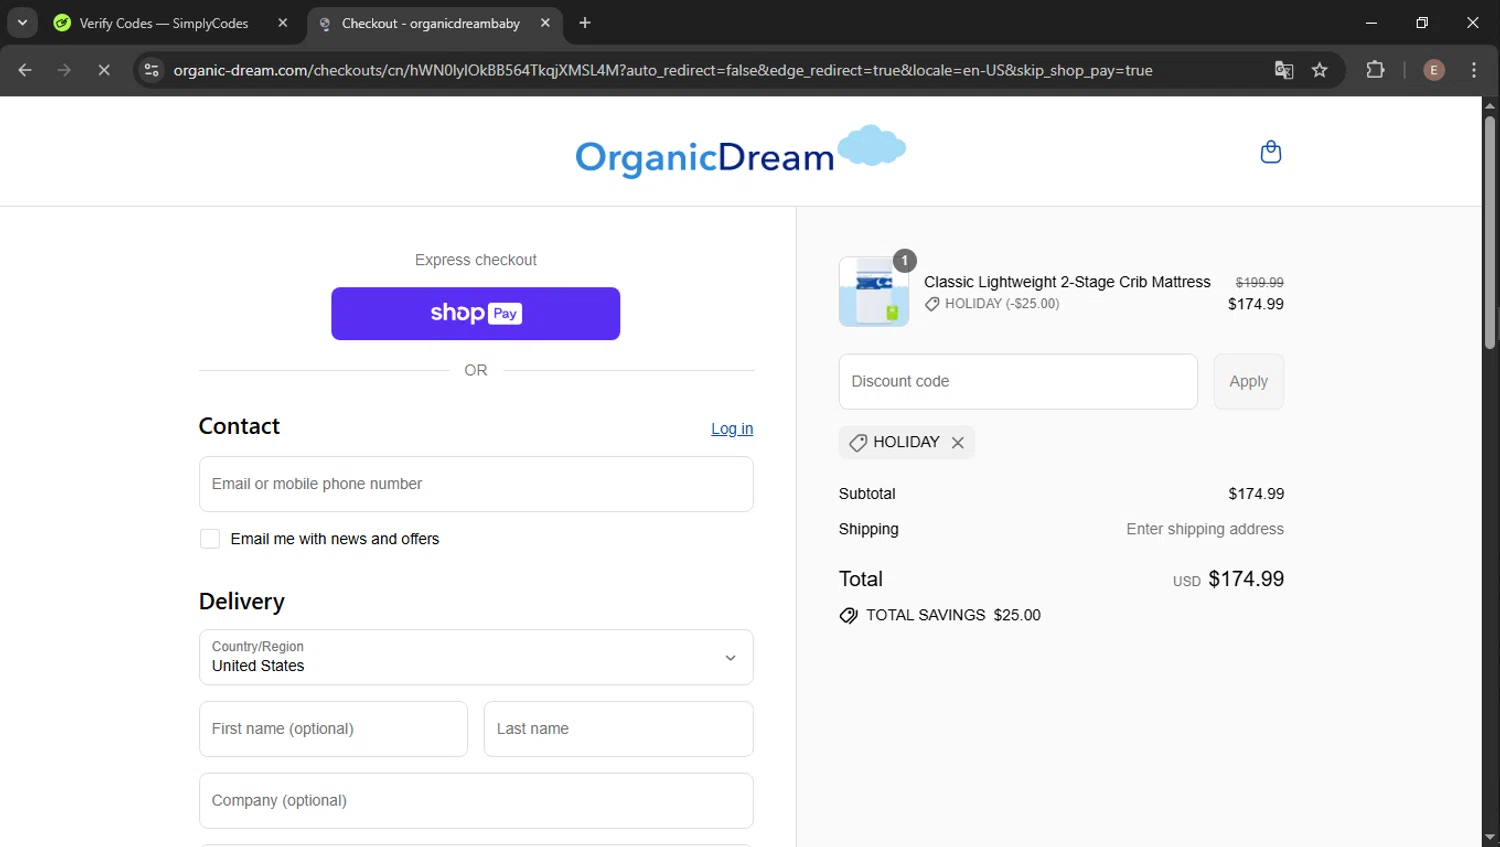Image resolution: width=1500 pixels, height=847 pixels.
Task: View site information icon in address bar
Action: pos(151,70)
